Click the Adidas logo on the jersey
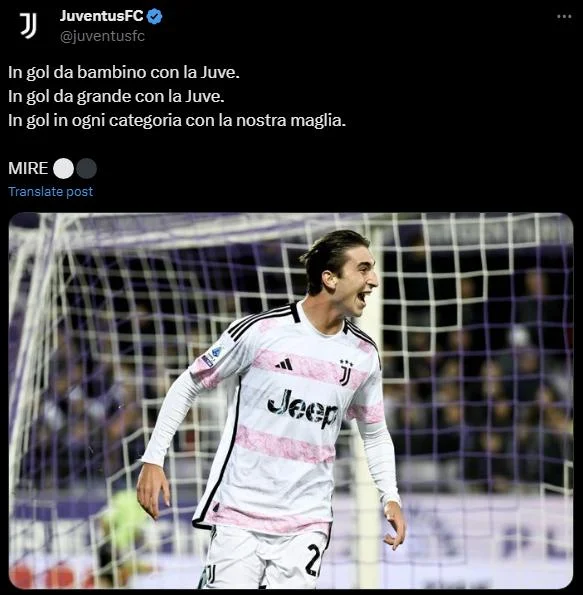 pos(285,364)
